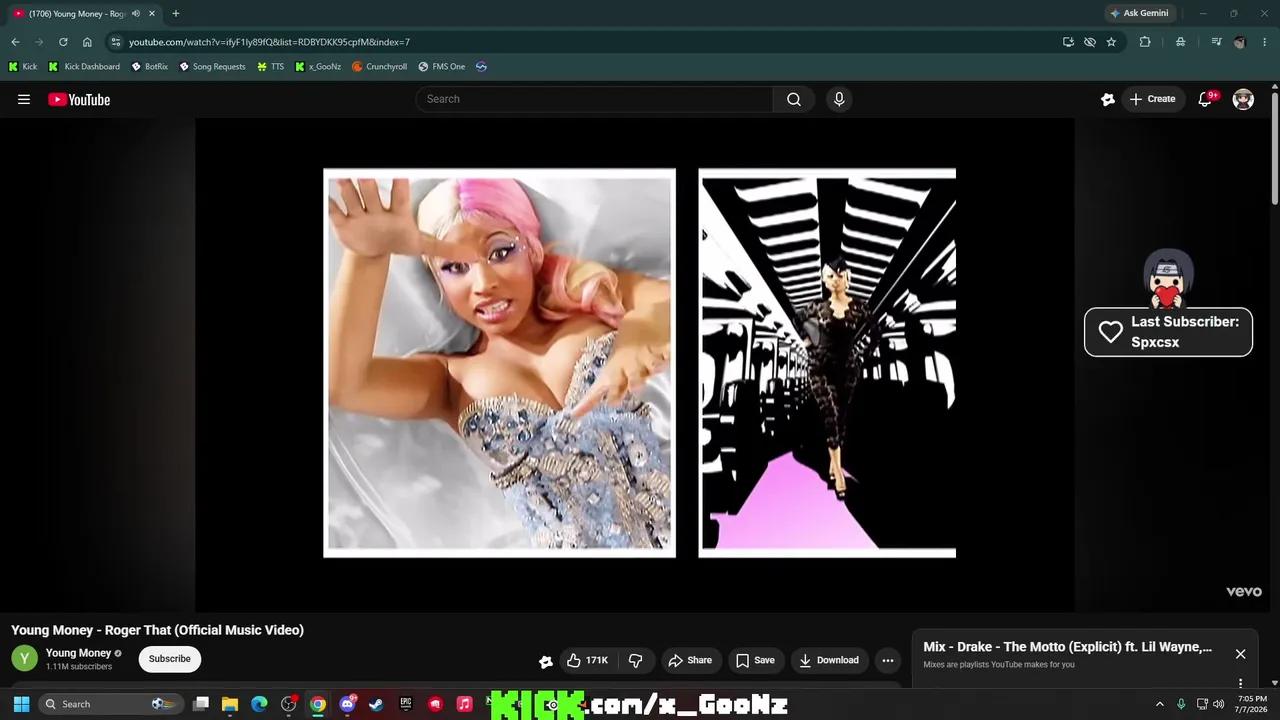1280x720 pixels.
Task: Open the Chrome three-dot menu
Action: pyautogui.click(x=1265, y=42)
